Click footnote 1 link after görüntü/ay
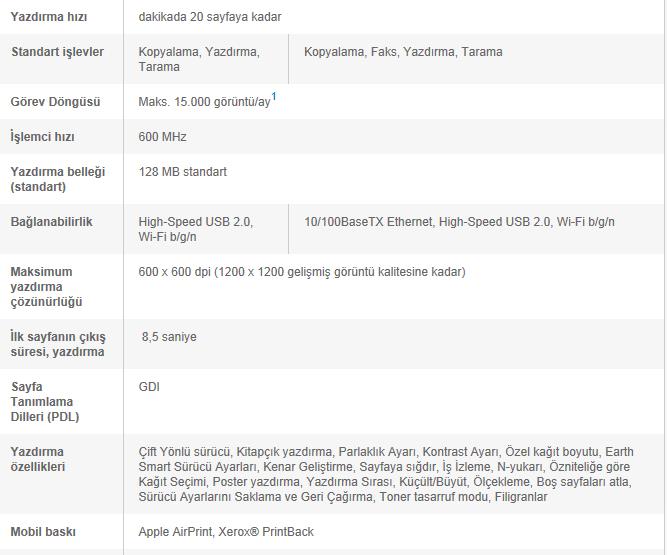 point(274,97)
